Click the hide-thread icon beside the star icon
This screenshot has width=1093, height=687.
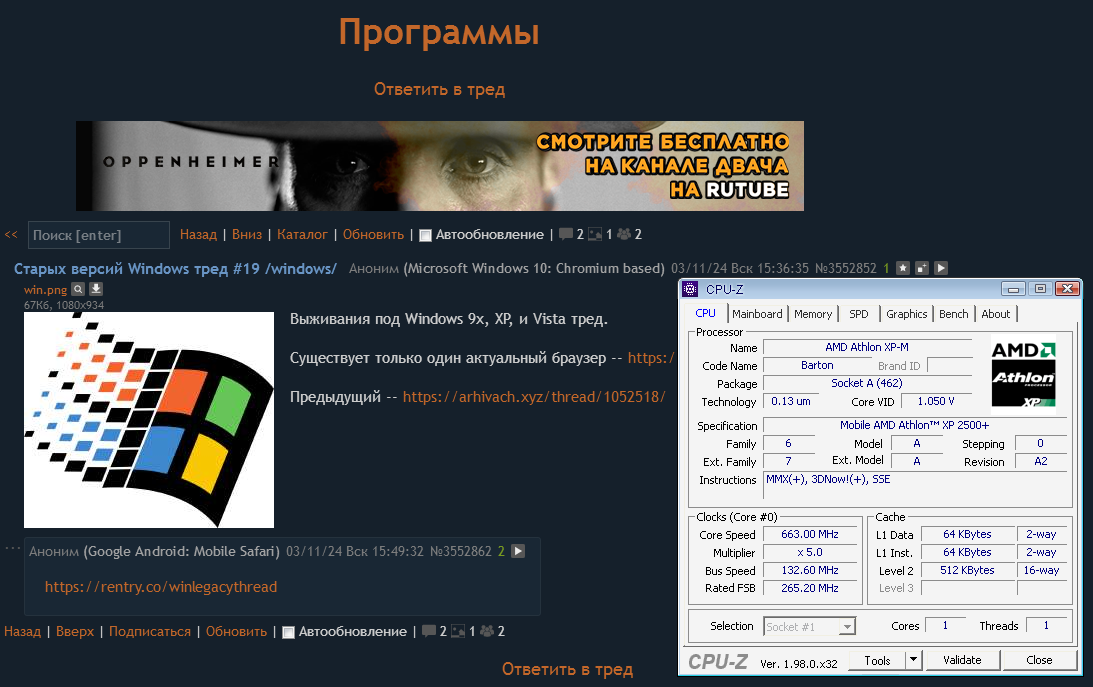pos(922,268)
